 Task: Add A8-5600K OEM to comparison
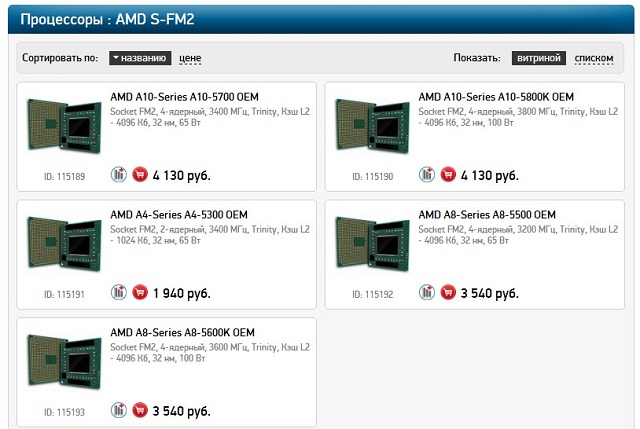tap(119, 410)
